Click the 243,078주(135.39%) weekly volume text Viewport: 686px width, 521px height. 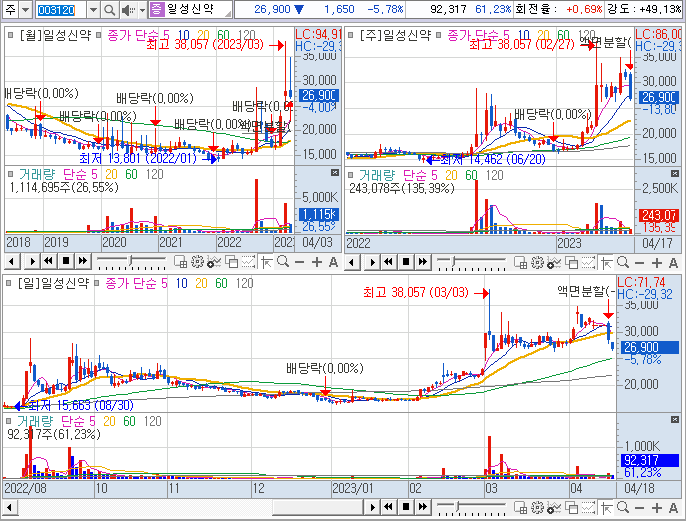[402, 189]
